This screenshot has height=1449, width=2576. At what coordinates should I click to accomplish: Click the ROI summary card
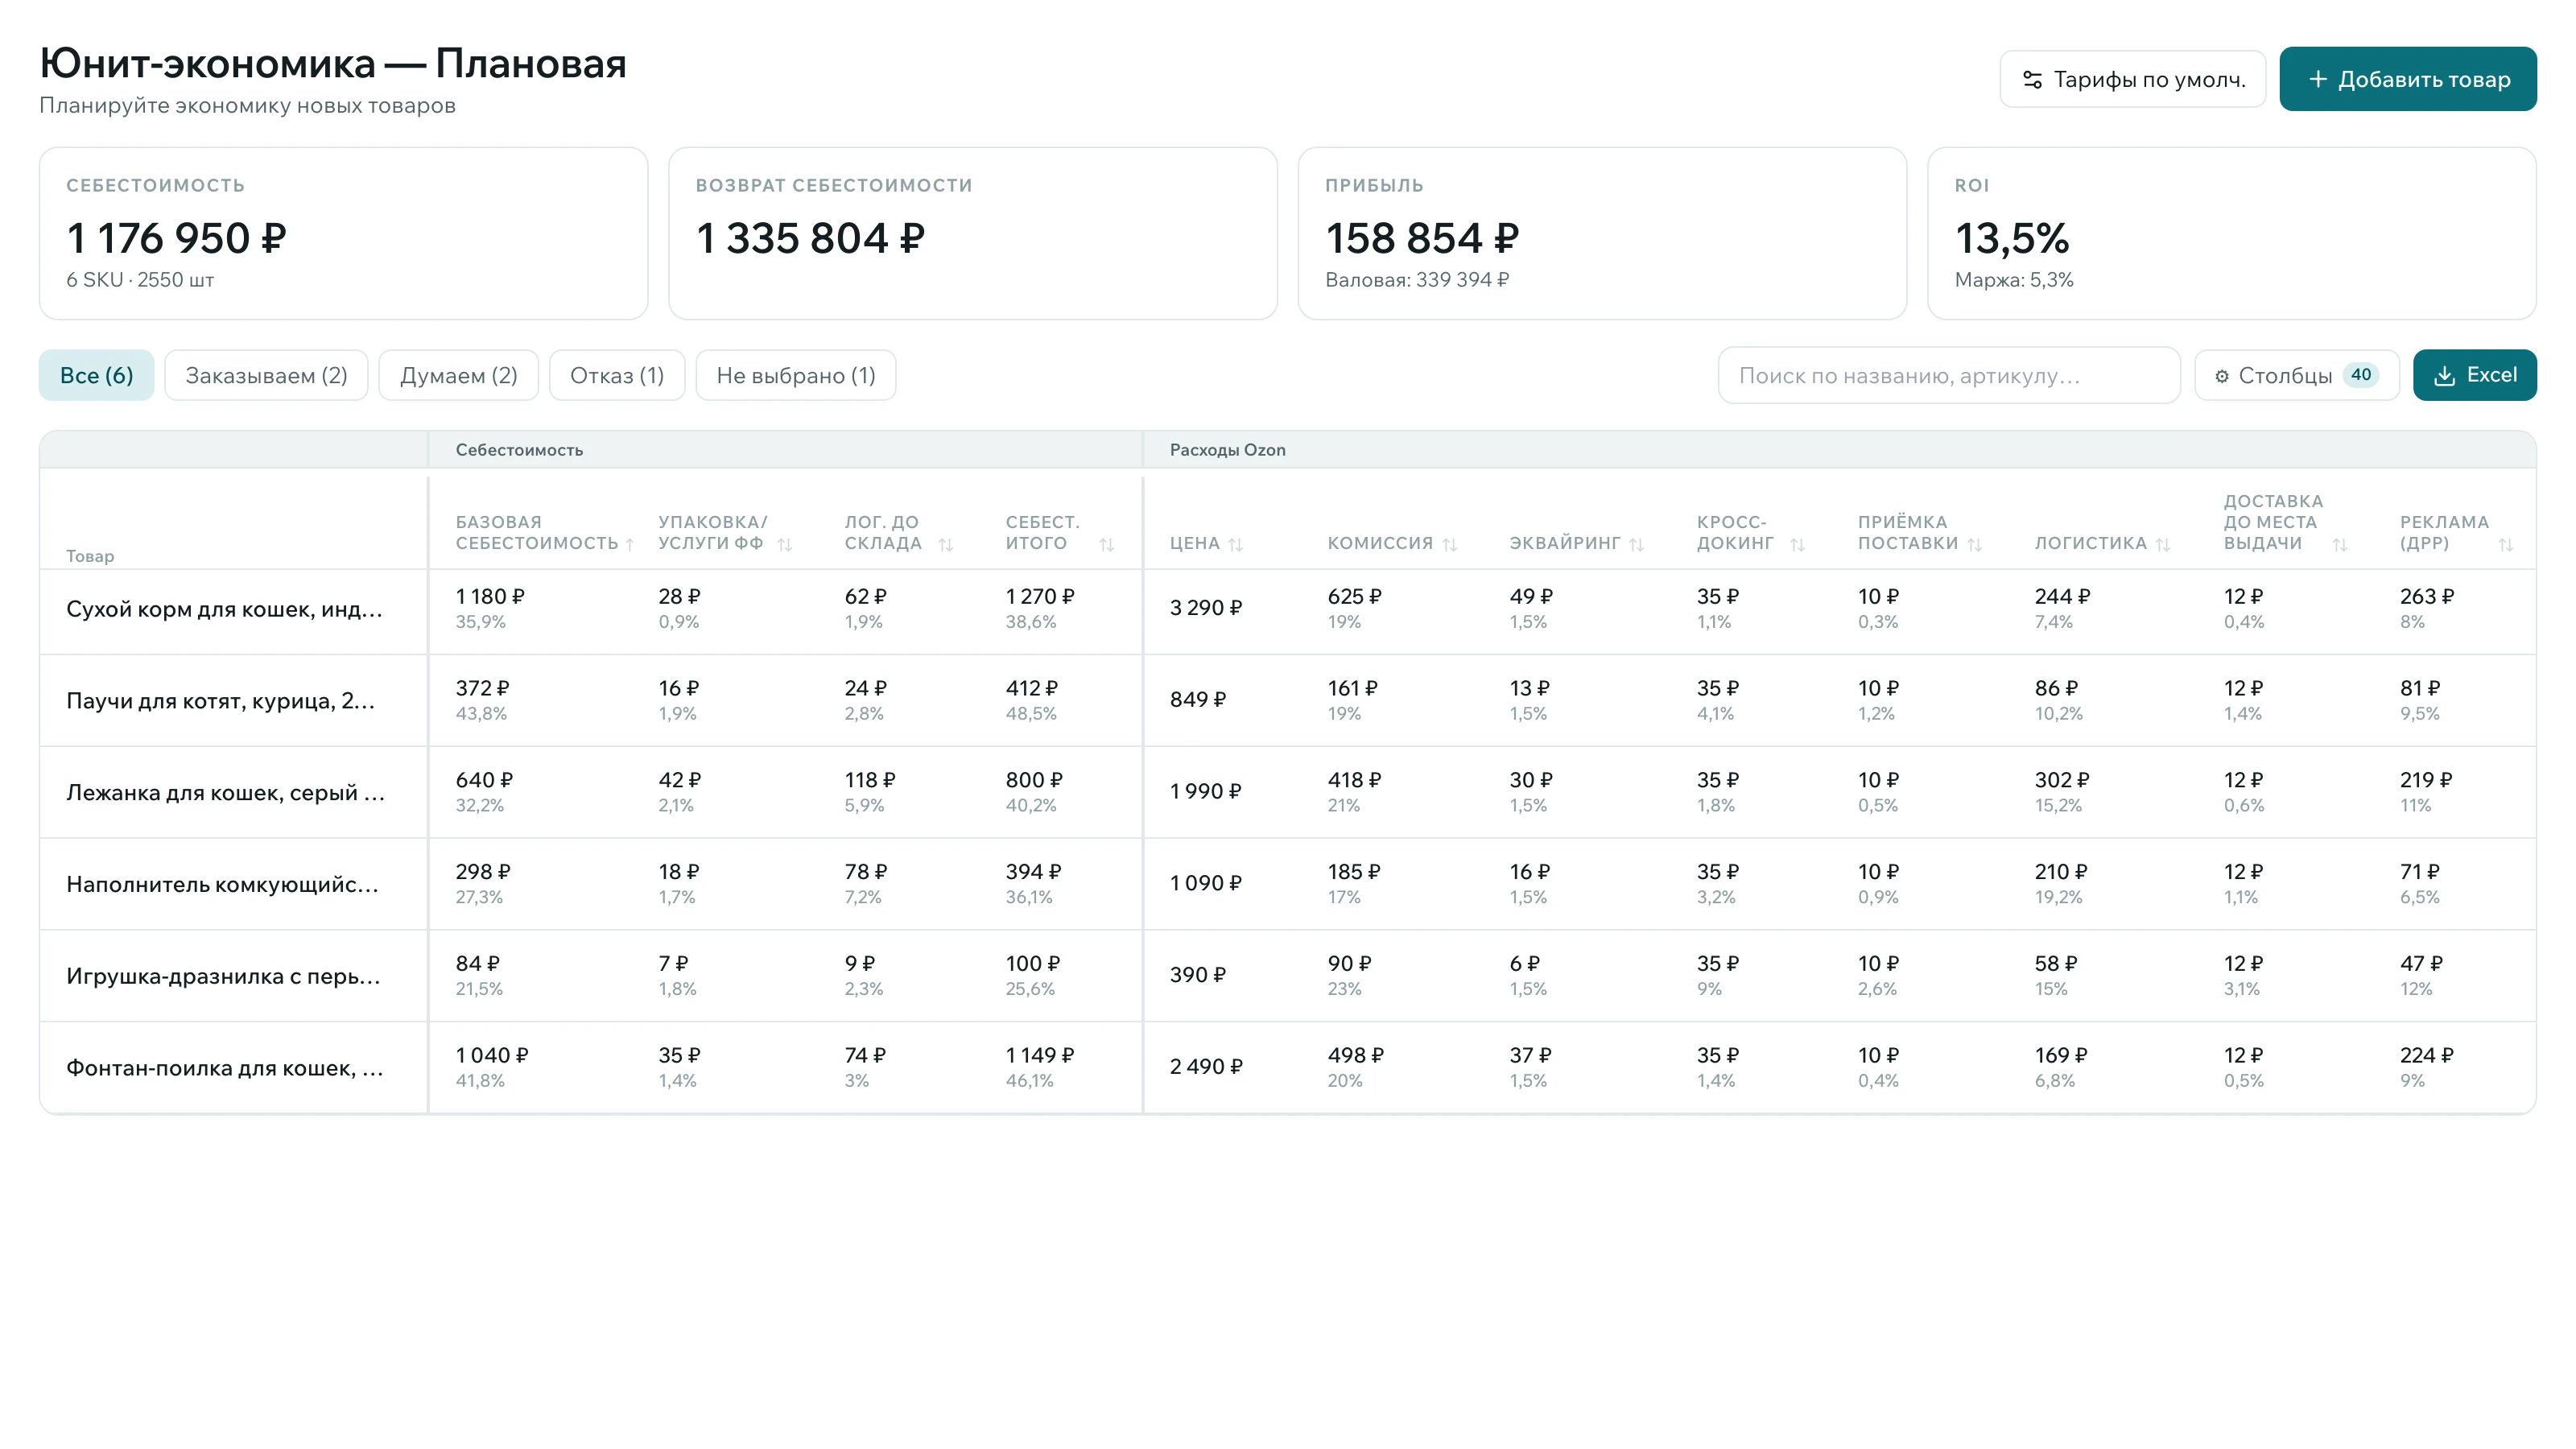tap(2232, 234)
